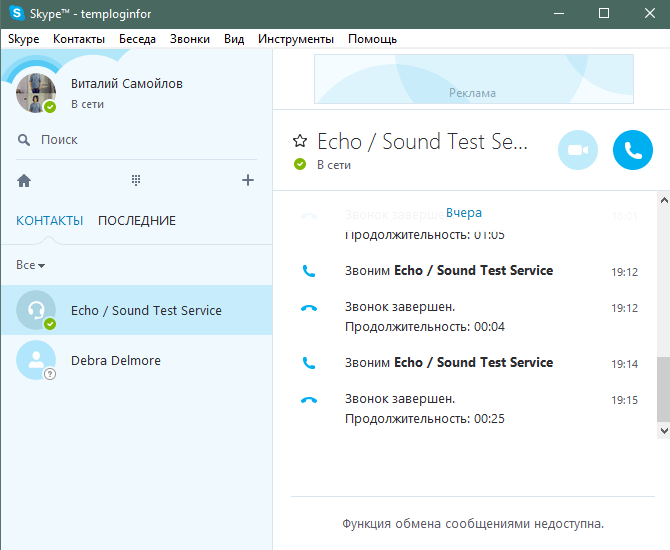Click call ended icon for 00:25 call
Image resolution: width=670 pixels, height=550 pixels.
309,400
